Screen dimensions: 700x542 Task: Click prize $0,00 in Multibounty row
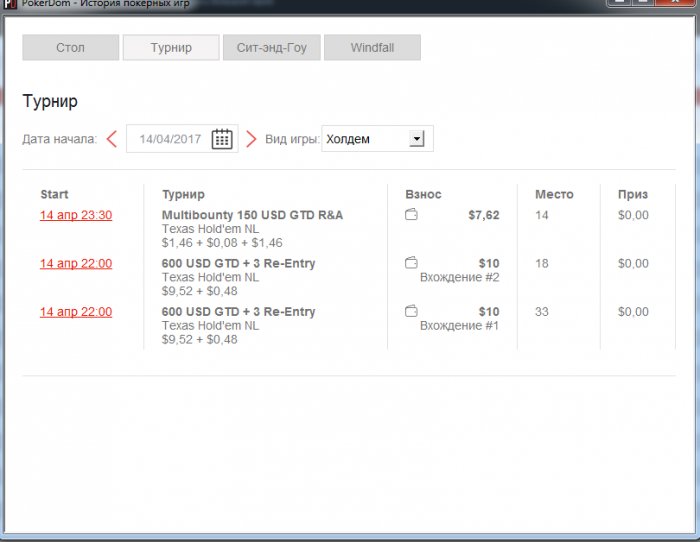pos(633,215)
